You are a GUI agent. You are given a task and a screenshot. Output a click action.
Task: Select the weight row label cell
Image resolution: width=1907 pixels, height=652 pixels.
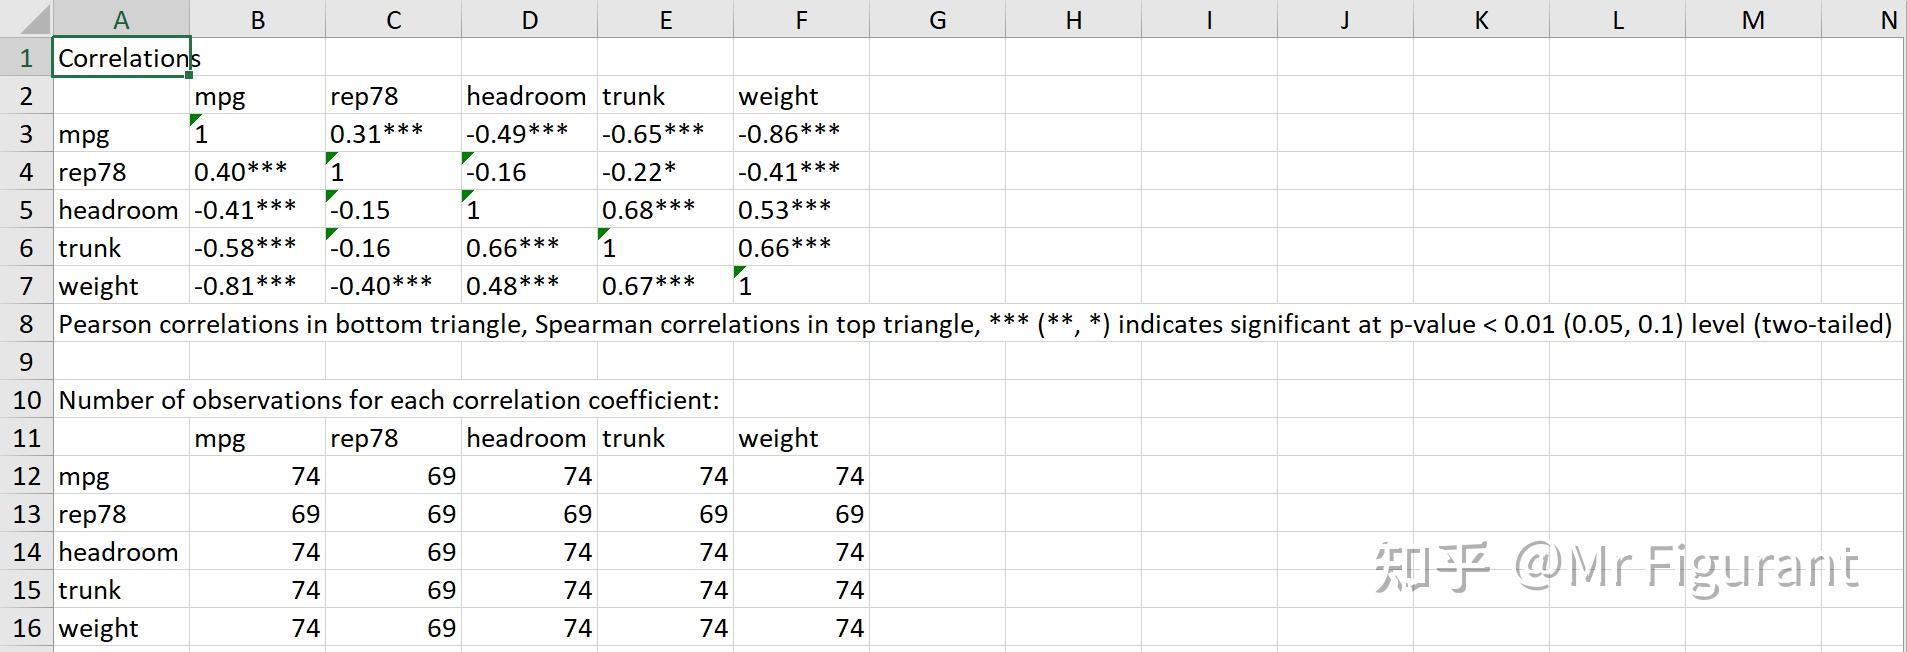[x=120, y=285]
